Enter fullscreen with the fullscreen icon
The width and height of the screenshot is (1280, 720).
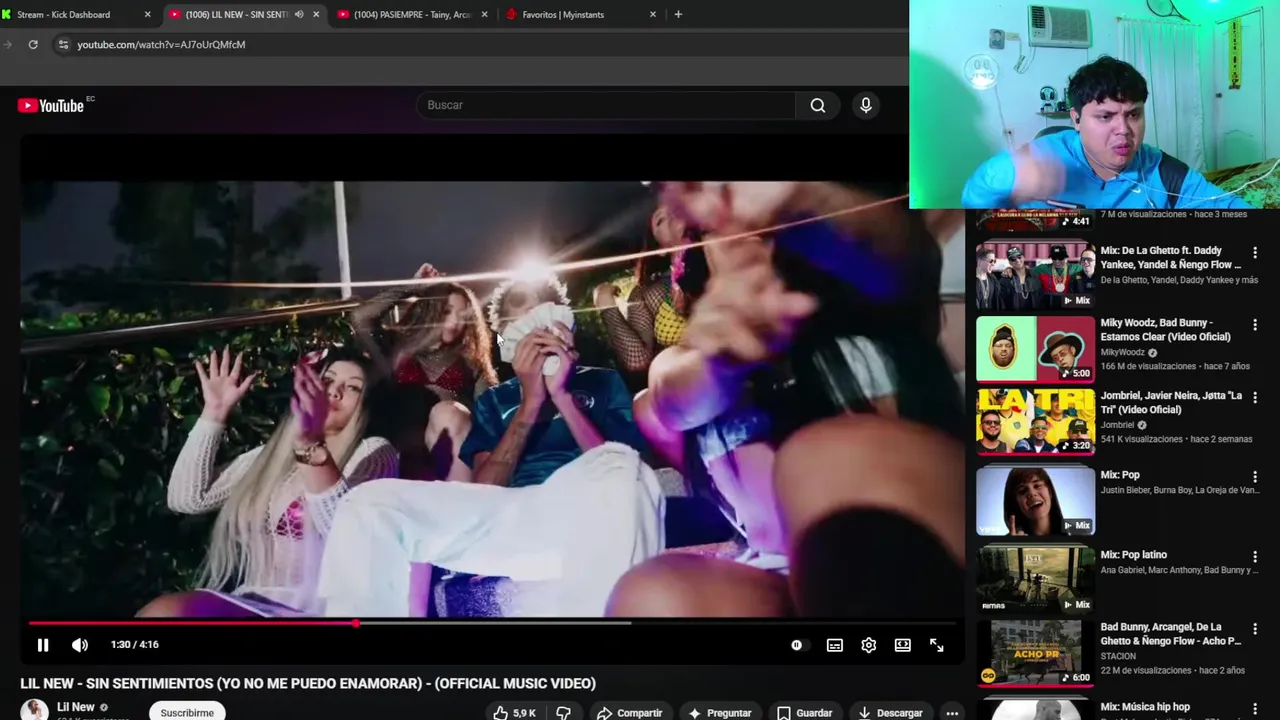pos(937,645)
